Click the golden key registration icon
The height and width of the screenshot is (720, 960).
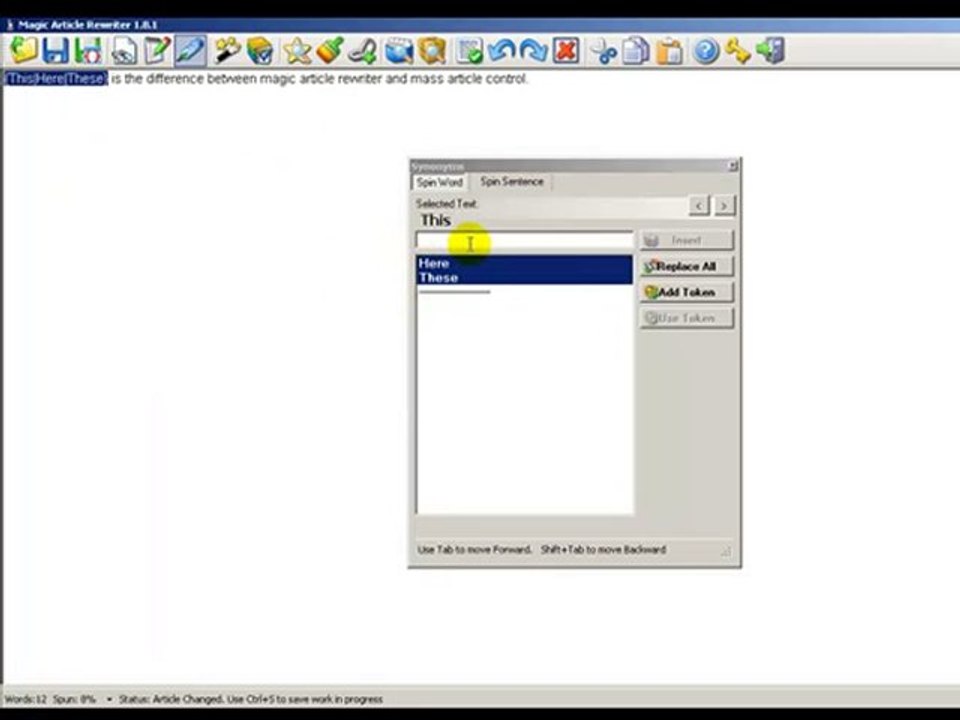tap(738, 51)
